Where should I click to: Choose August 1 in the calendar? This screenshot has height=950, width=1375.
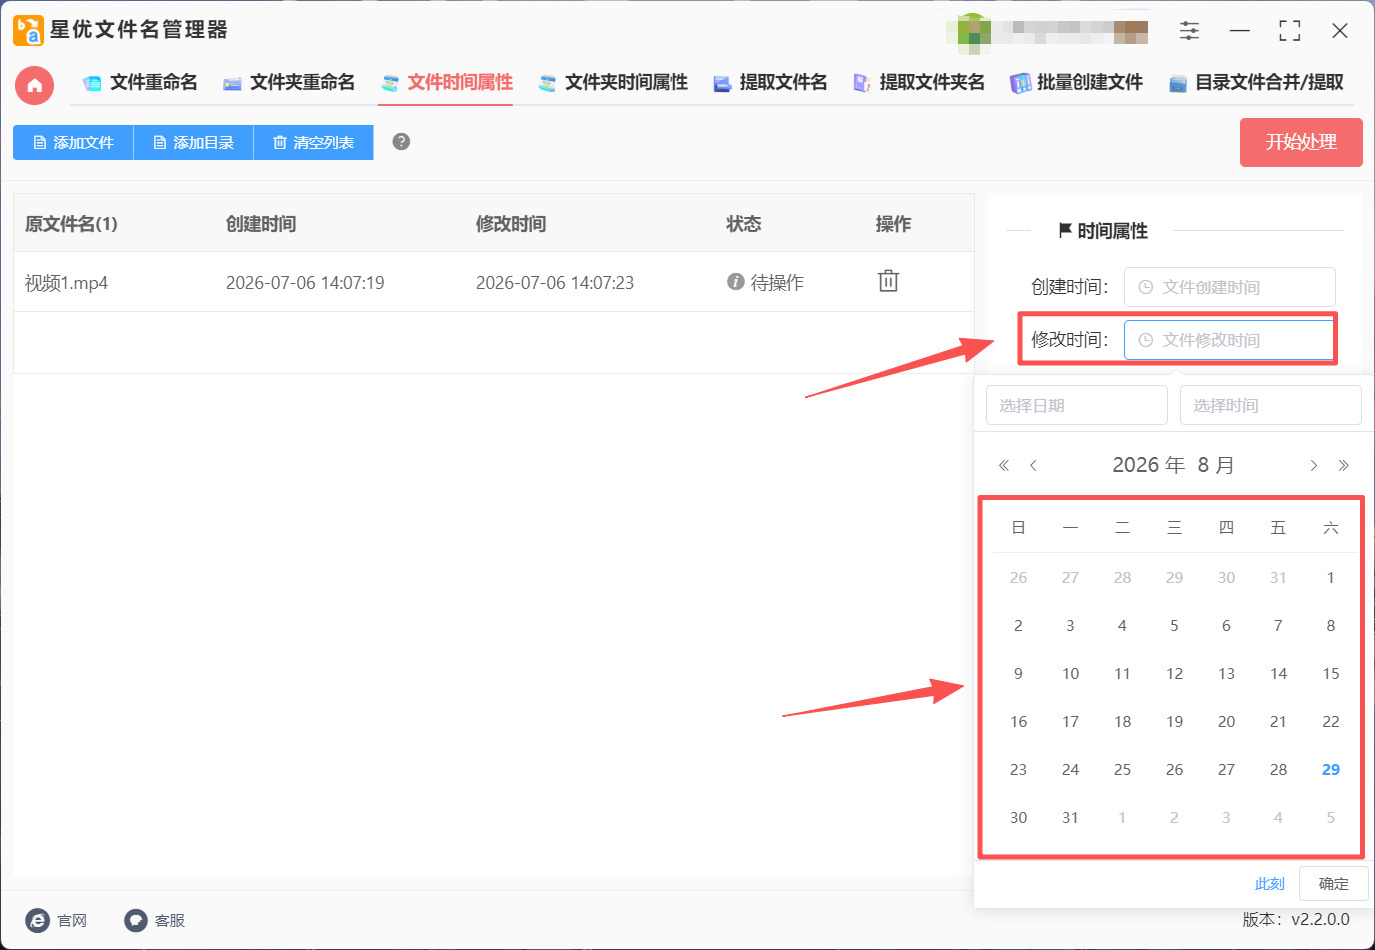pos(1330,577)
